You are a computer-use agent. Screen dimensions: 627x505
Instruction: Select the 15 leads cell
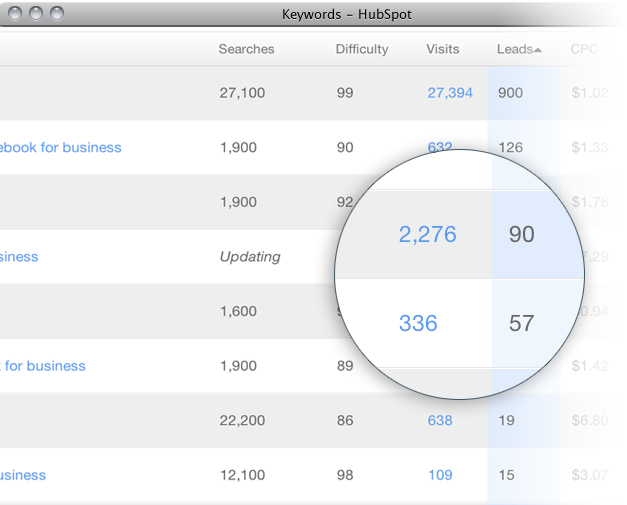[x=506, y=475]
